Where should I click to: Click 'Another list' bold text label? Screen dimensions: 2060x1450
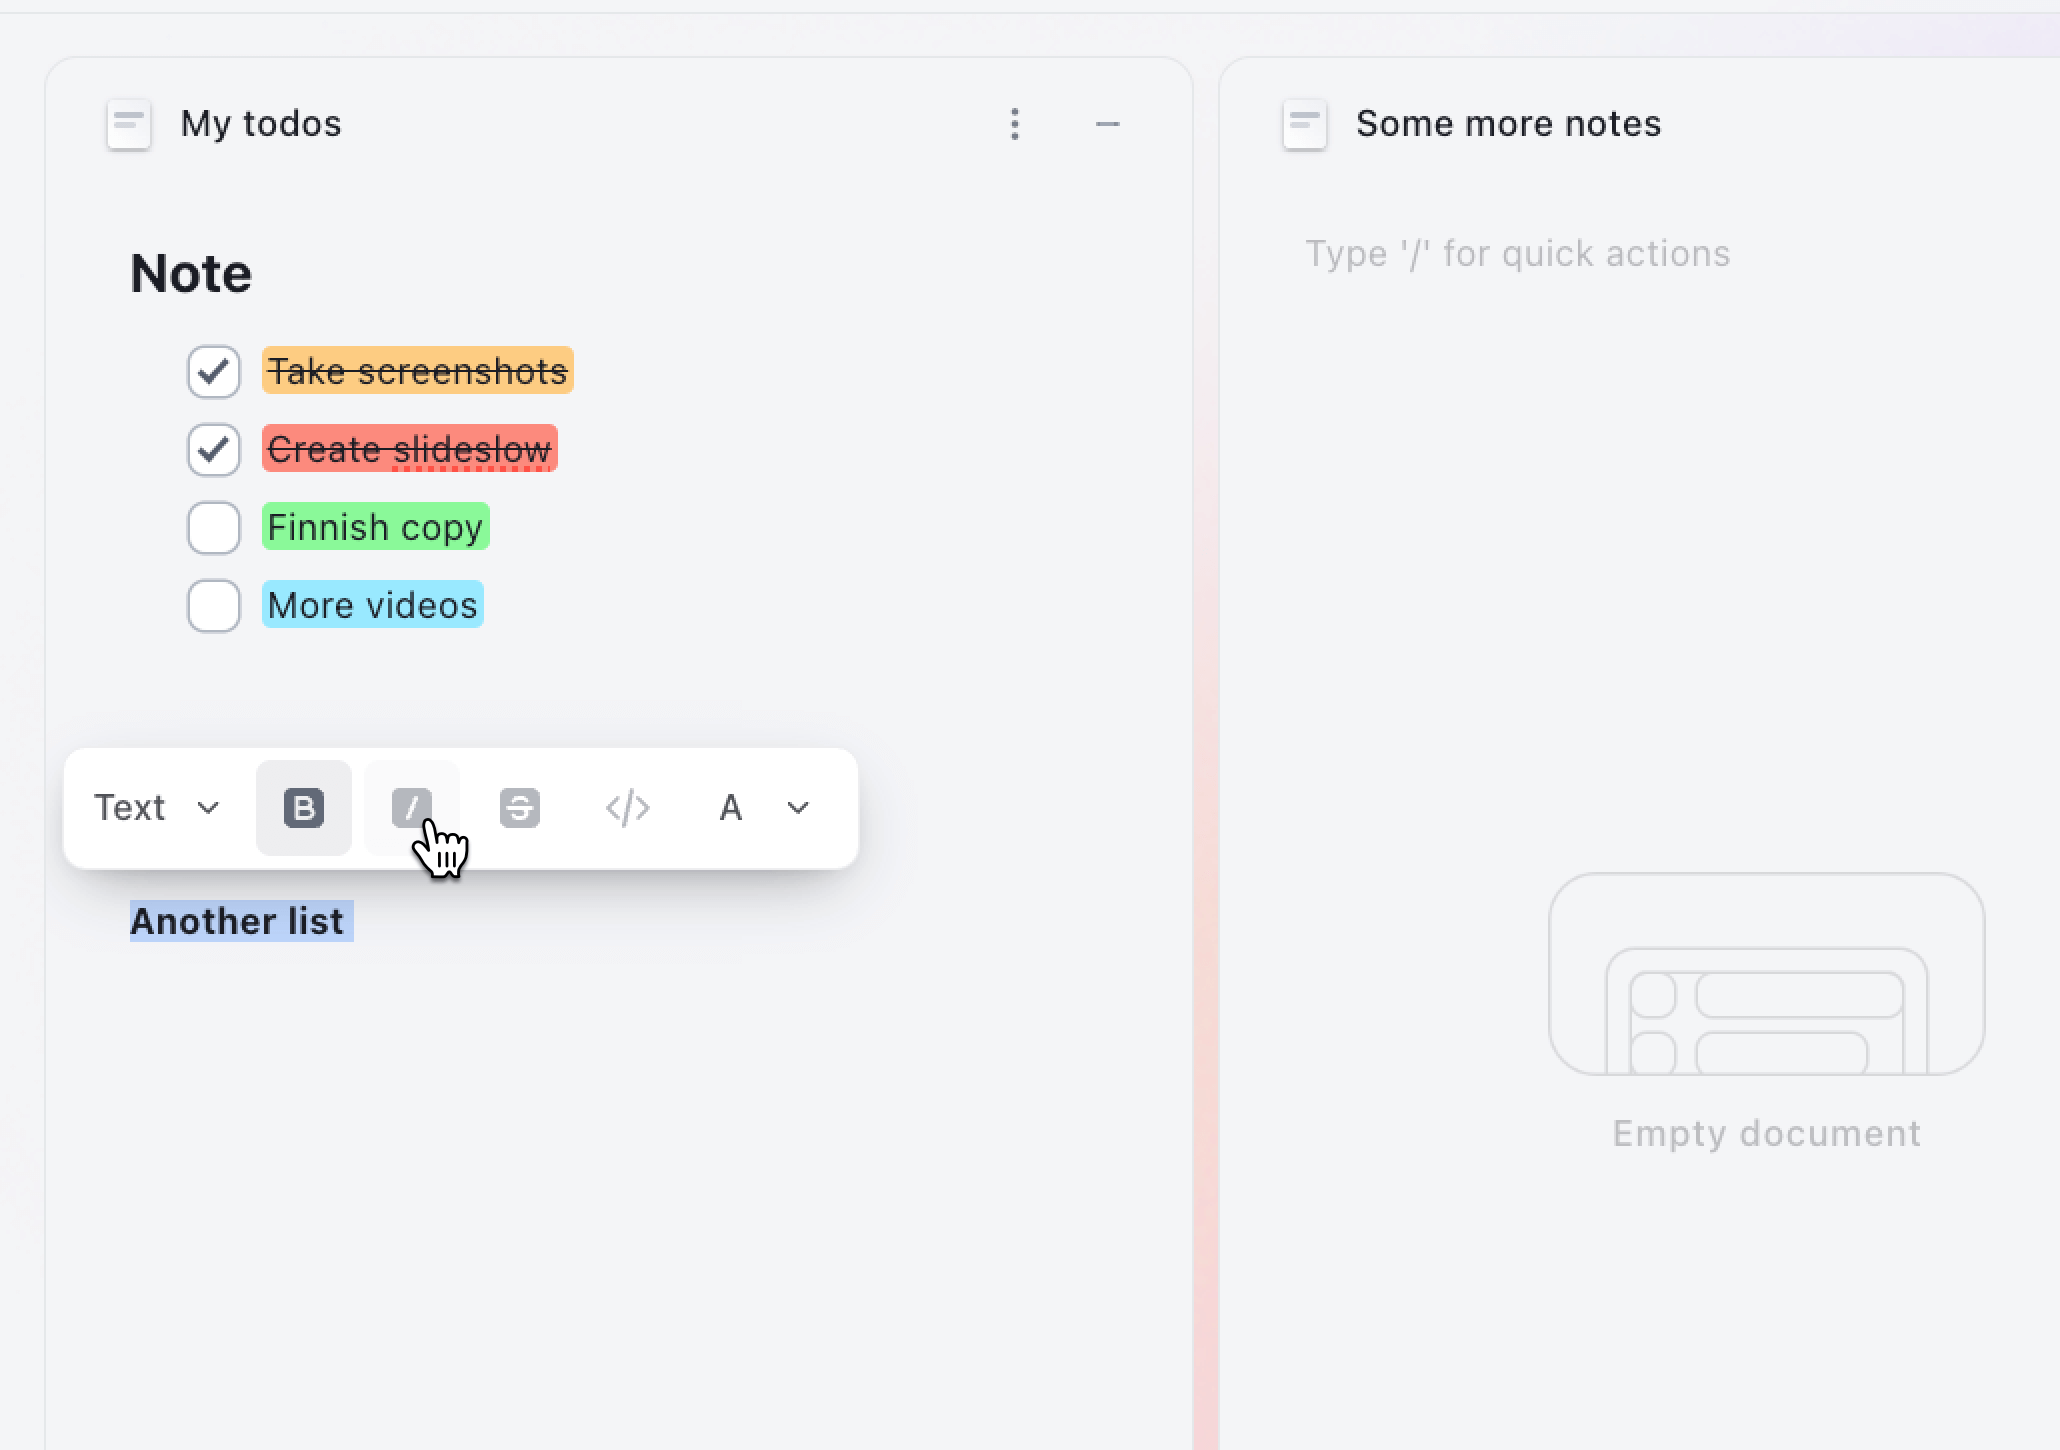[237, 920]
